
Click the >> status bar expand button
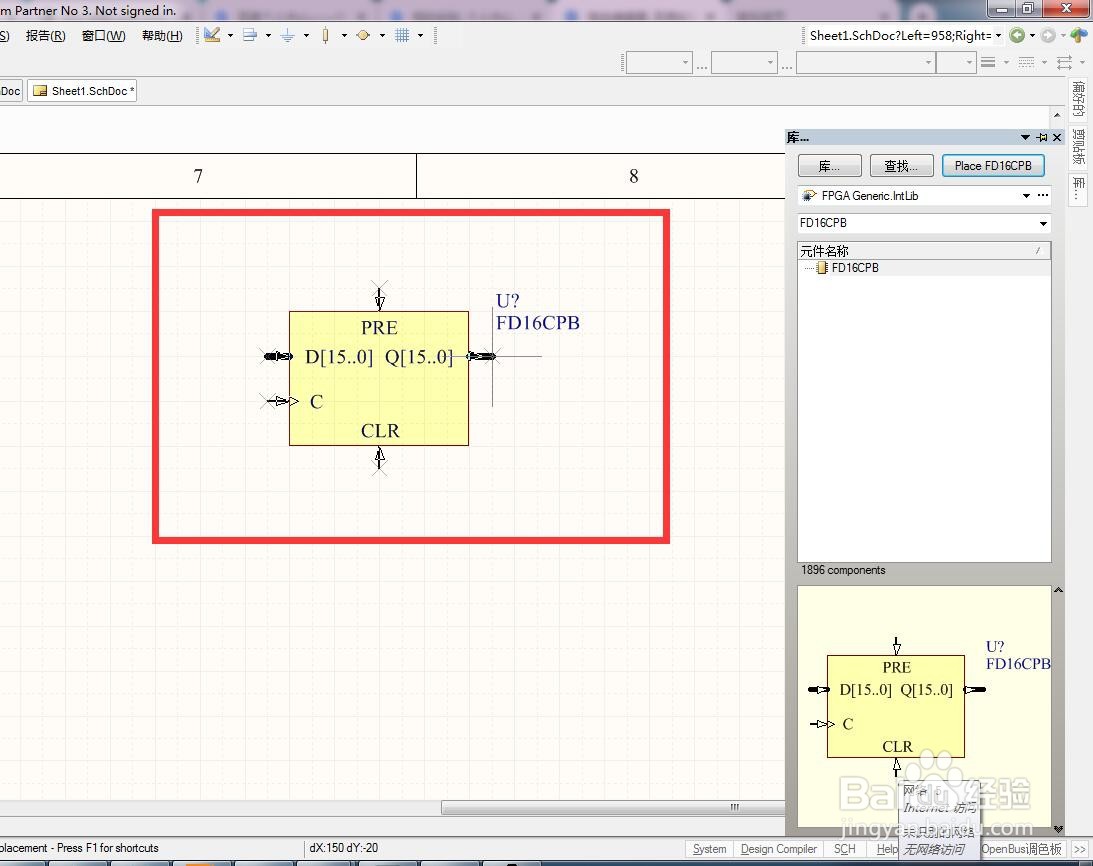click(1080, 849)
